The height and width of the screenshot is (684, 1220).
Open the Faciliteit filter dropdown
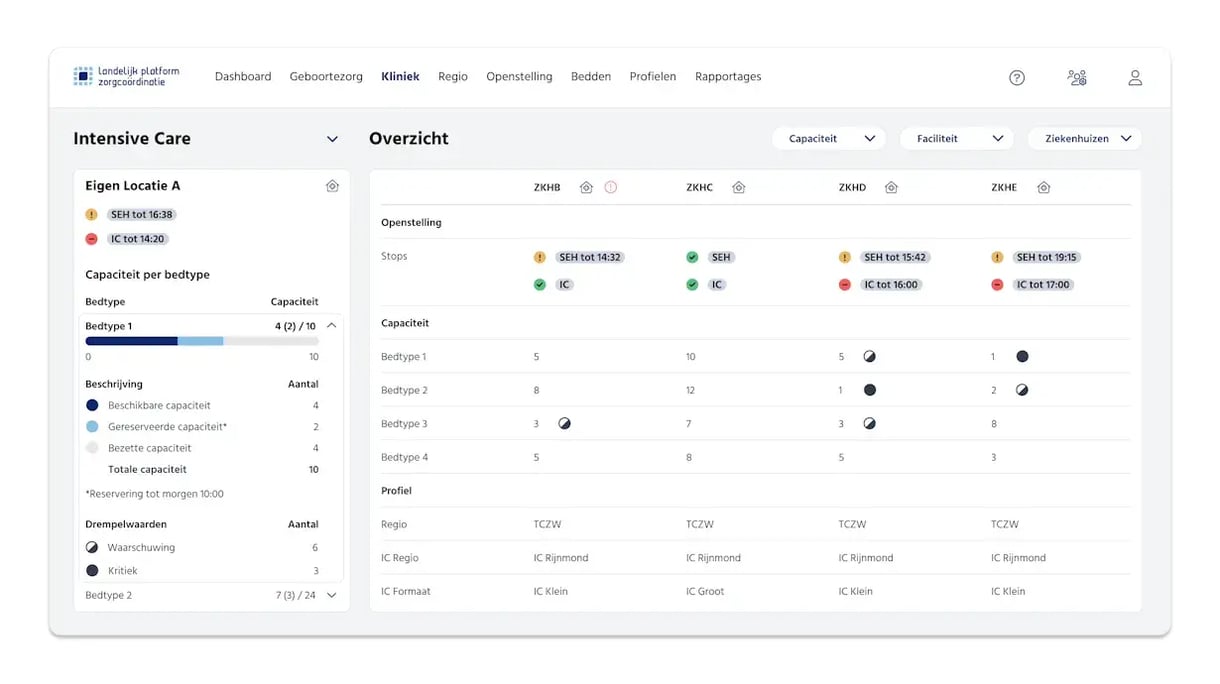coord(957,139)
